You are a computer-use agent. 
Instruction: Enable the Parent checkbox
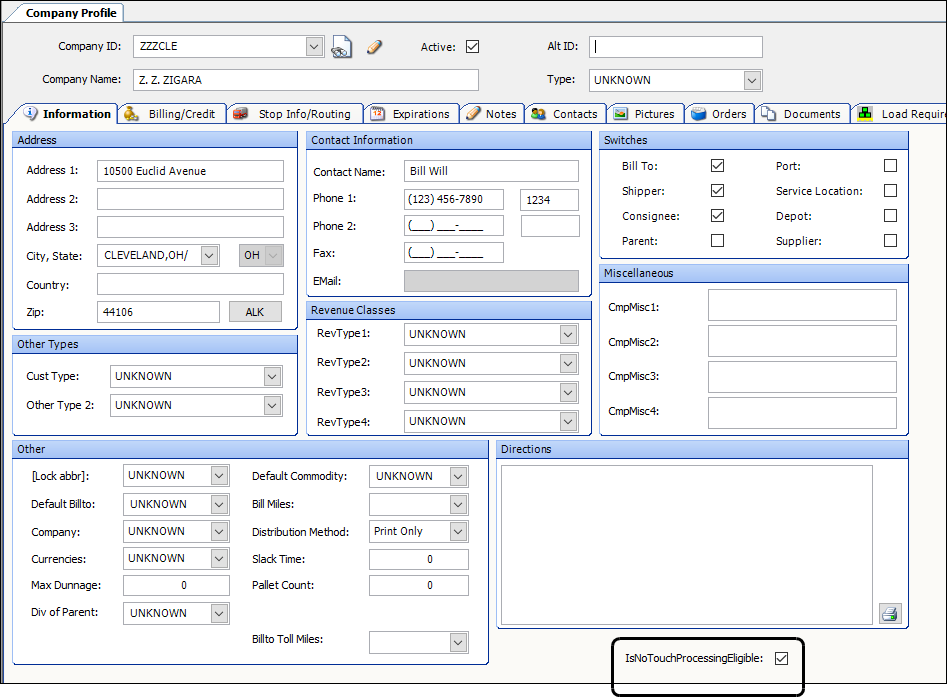point(717,241)
